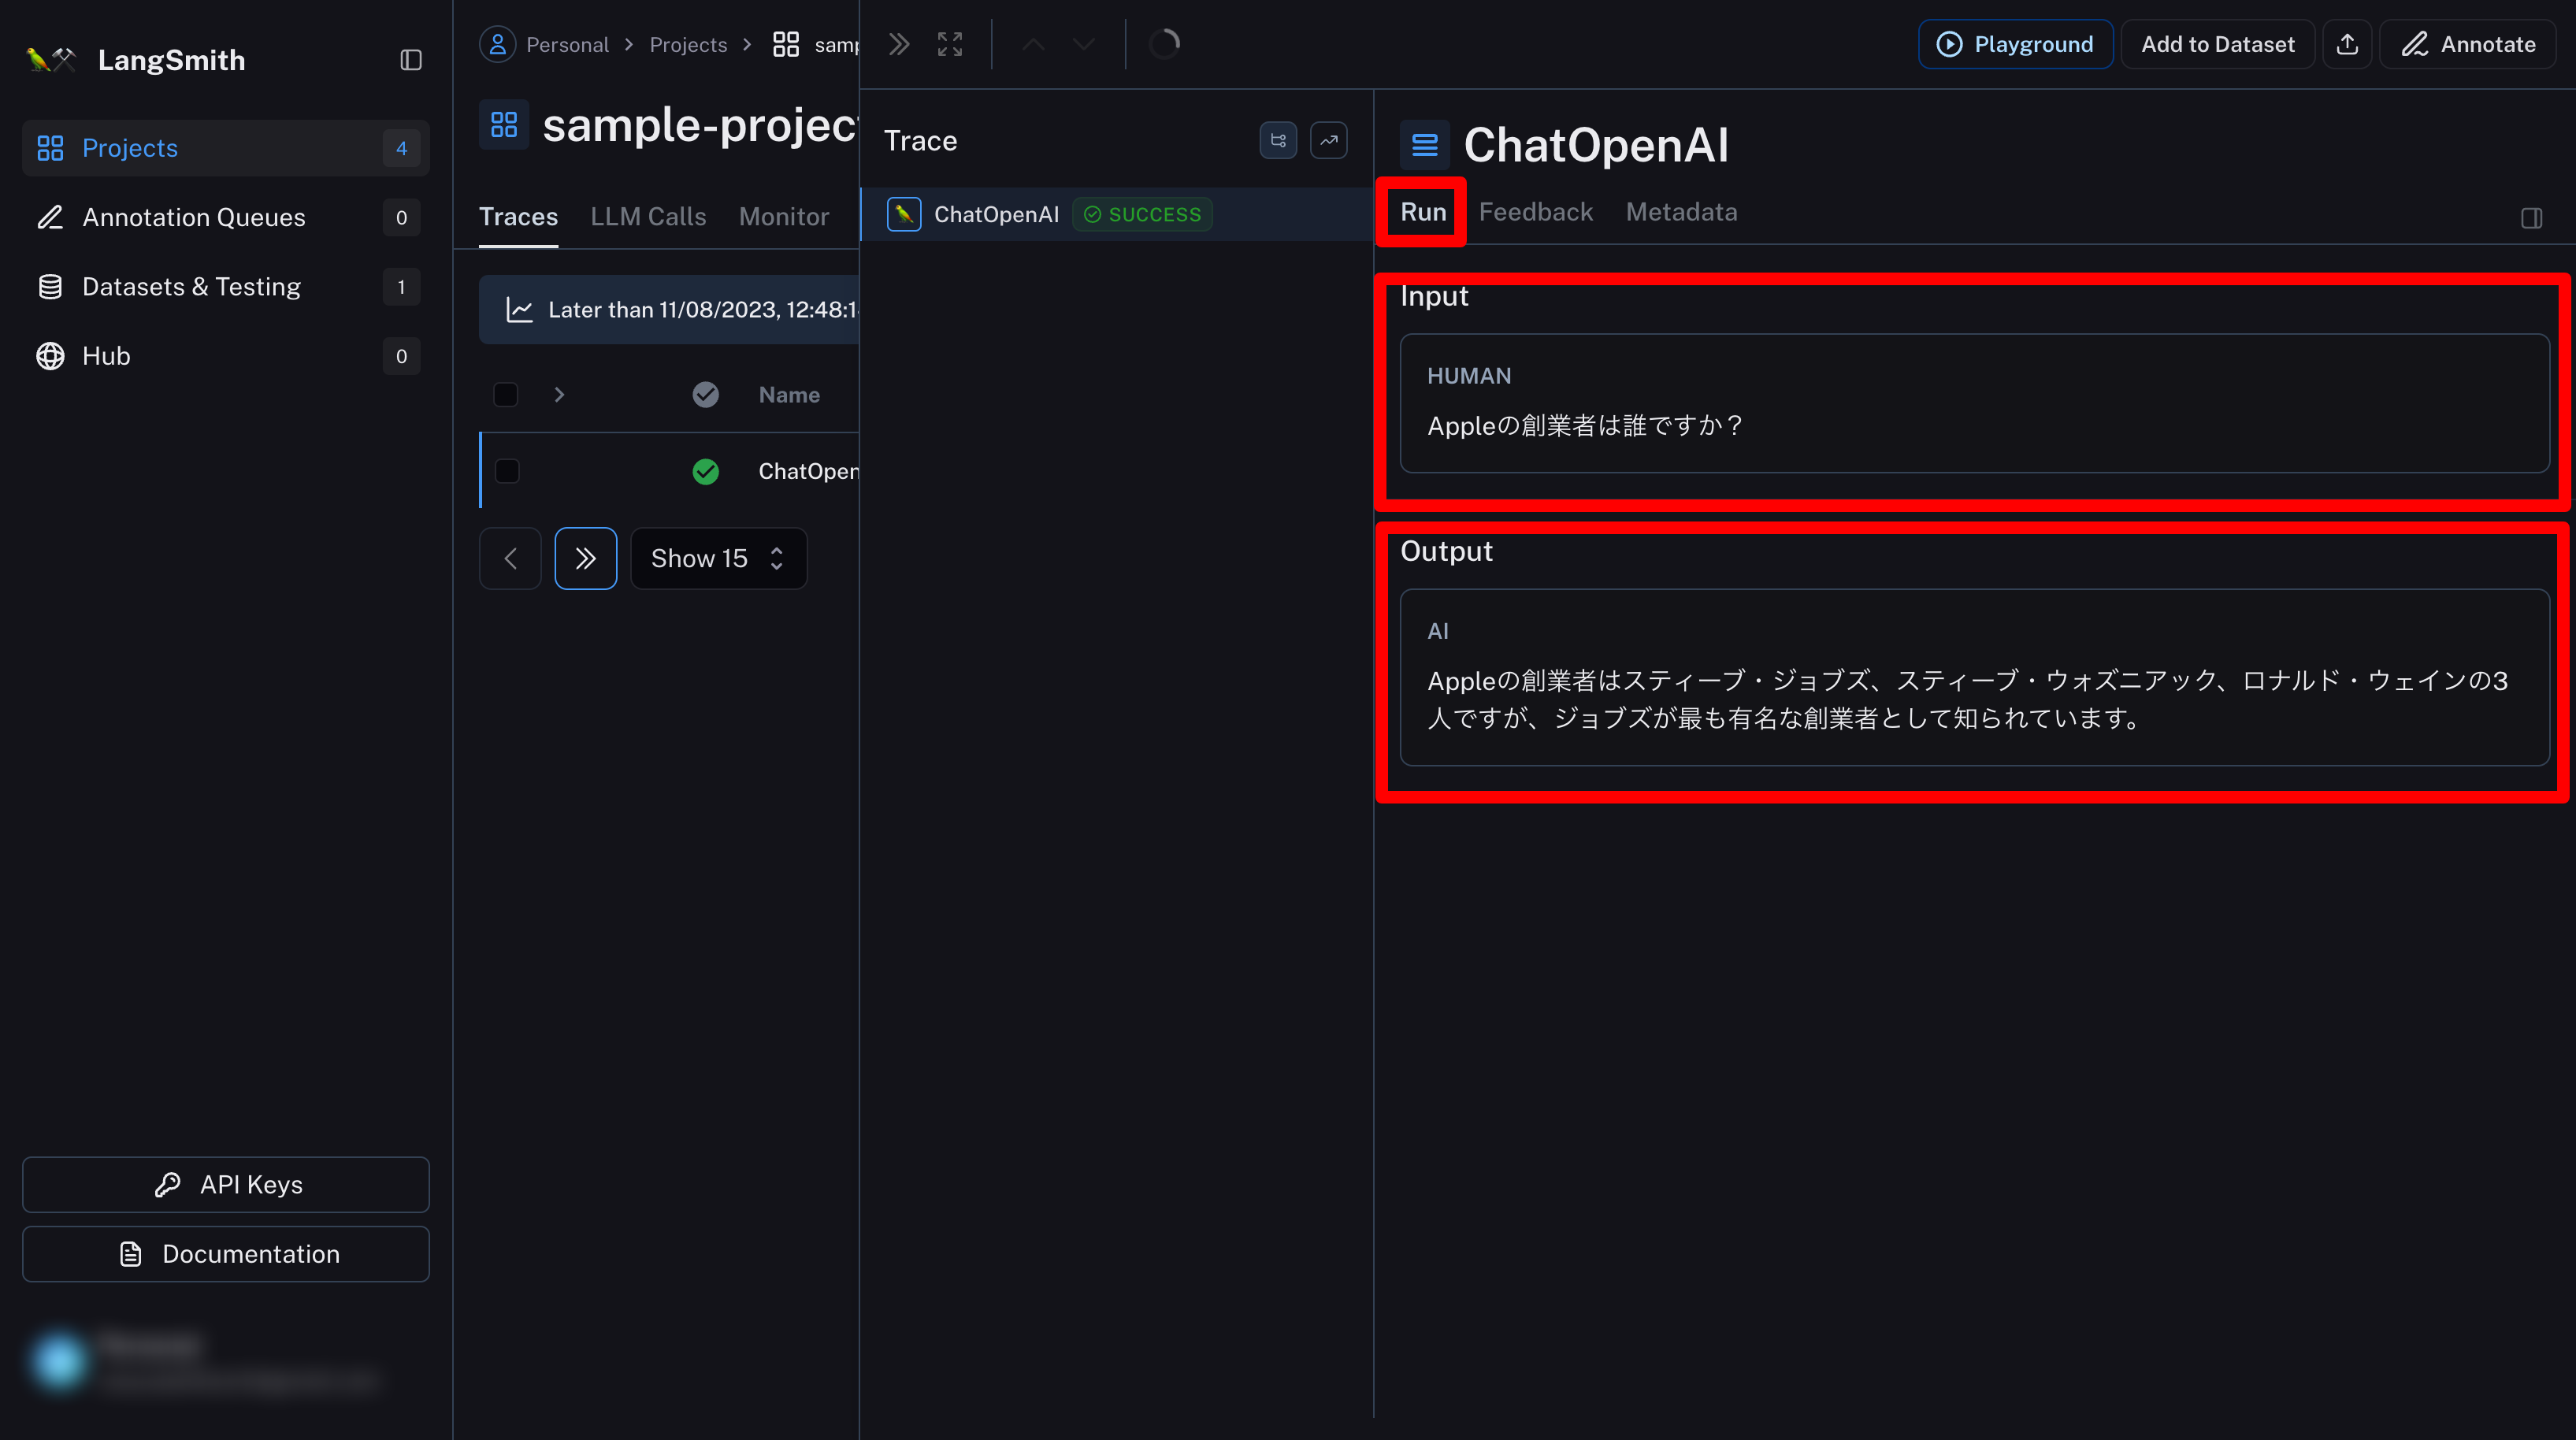This screenshot has width=2576, height=1440.
Task: Click the AI output message box
Action: click(x=1975, y=678)
